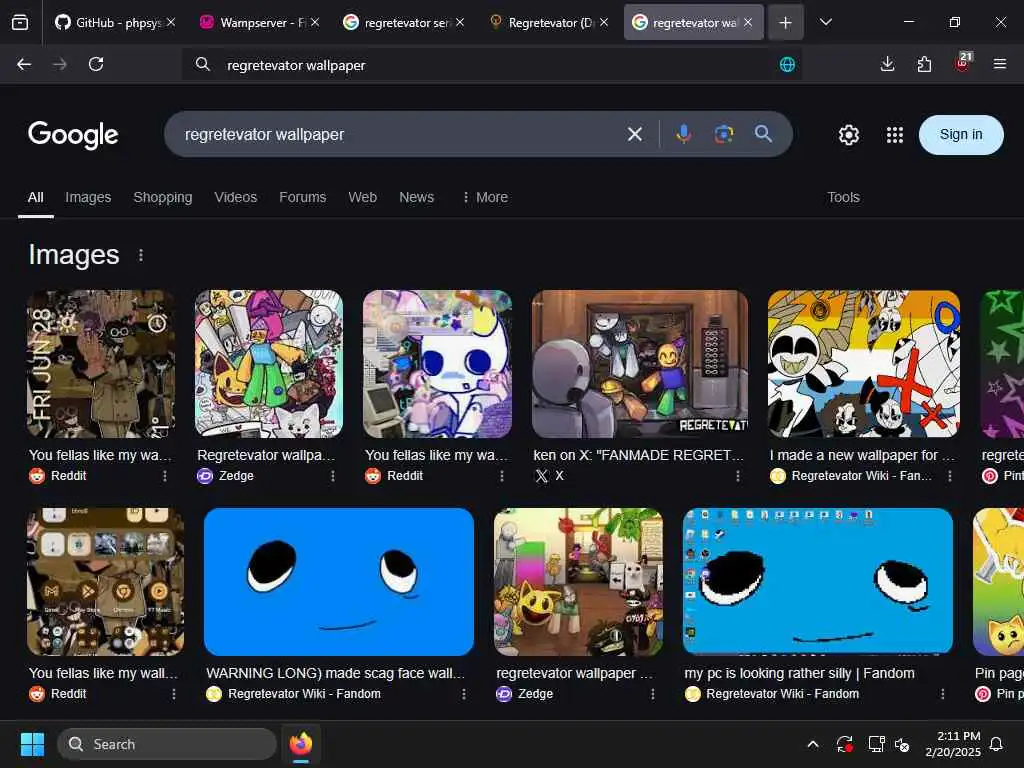This screenshot has width=1024, height=768.
Task: Click into the Google search field
Action: 398,135
